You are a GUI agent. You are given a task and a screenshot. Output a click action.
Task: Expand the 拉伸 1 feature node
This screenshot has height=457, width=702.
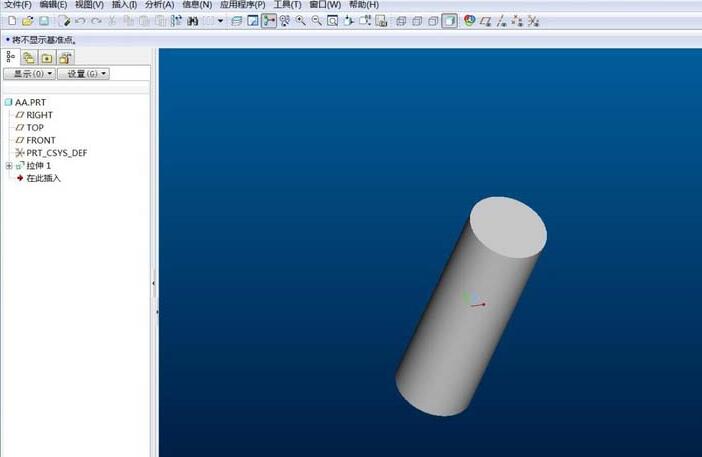(x=9, y=166)
